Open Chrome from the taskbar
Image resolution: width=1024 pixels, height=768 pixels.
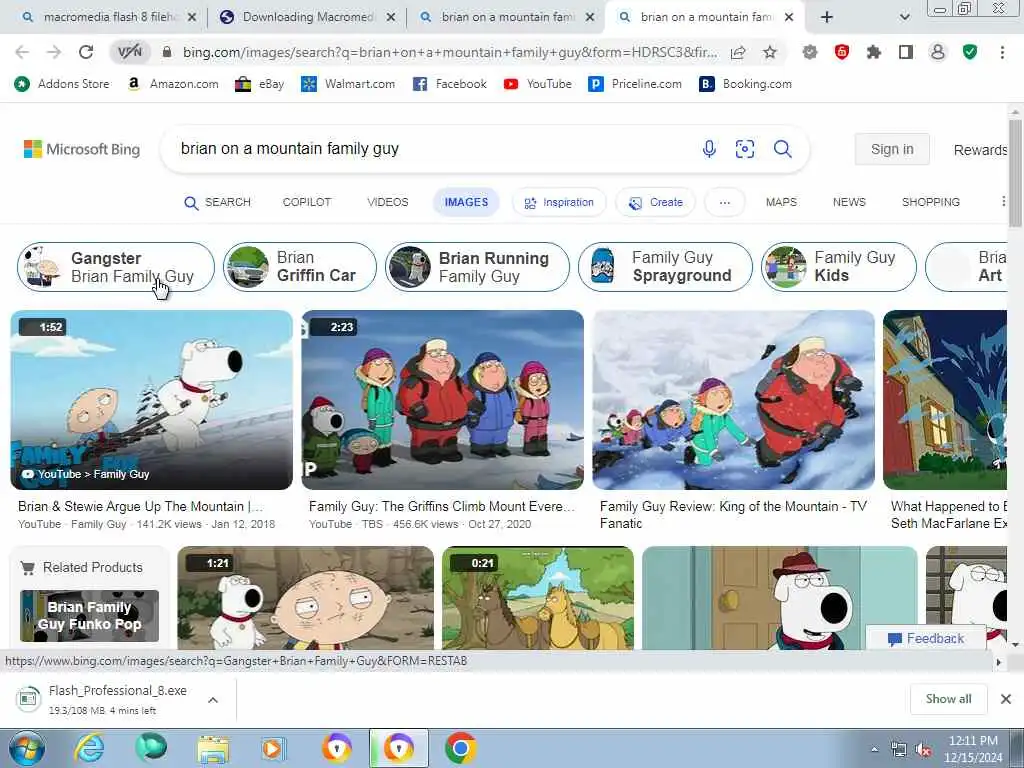click(x=460, y=748)
